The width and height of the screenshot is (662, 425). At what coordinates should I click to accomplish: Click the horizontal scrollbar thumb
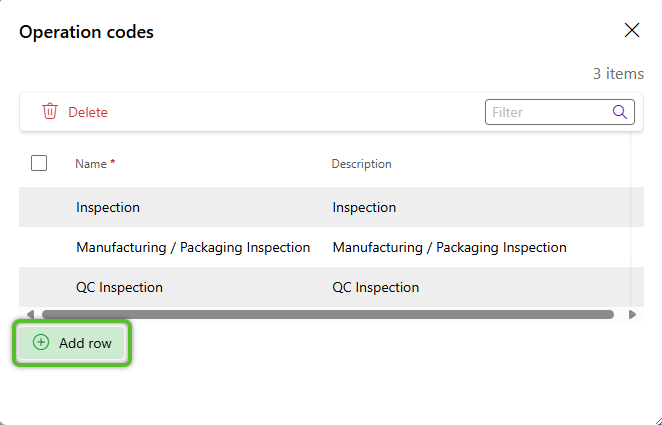tap(328, 314)
